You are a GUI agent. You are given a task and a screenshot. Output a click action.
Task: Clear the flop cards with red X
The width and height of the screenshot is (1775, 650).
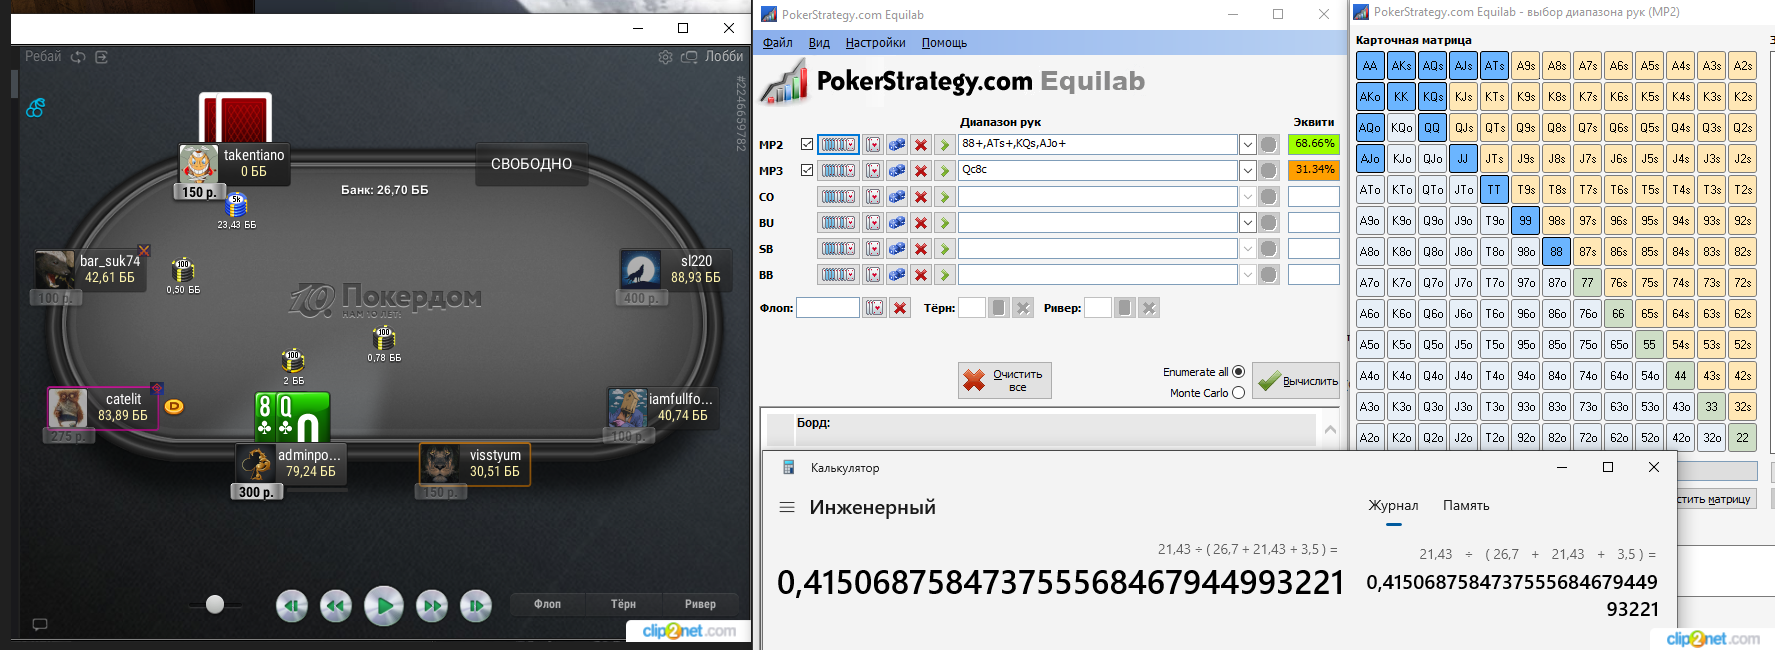coord(900,308)
